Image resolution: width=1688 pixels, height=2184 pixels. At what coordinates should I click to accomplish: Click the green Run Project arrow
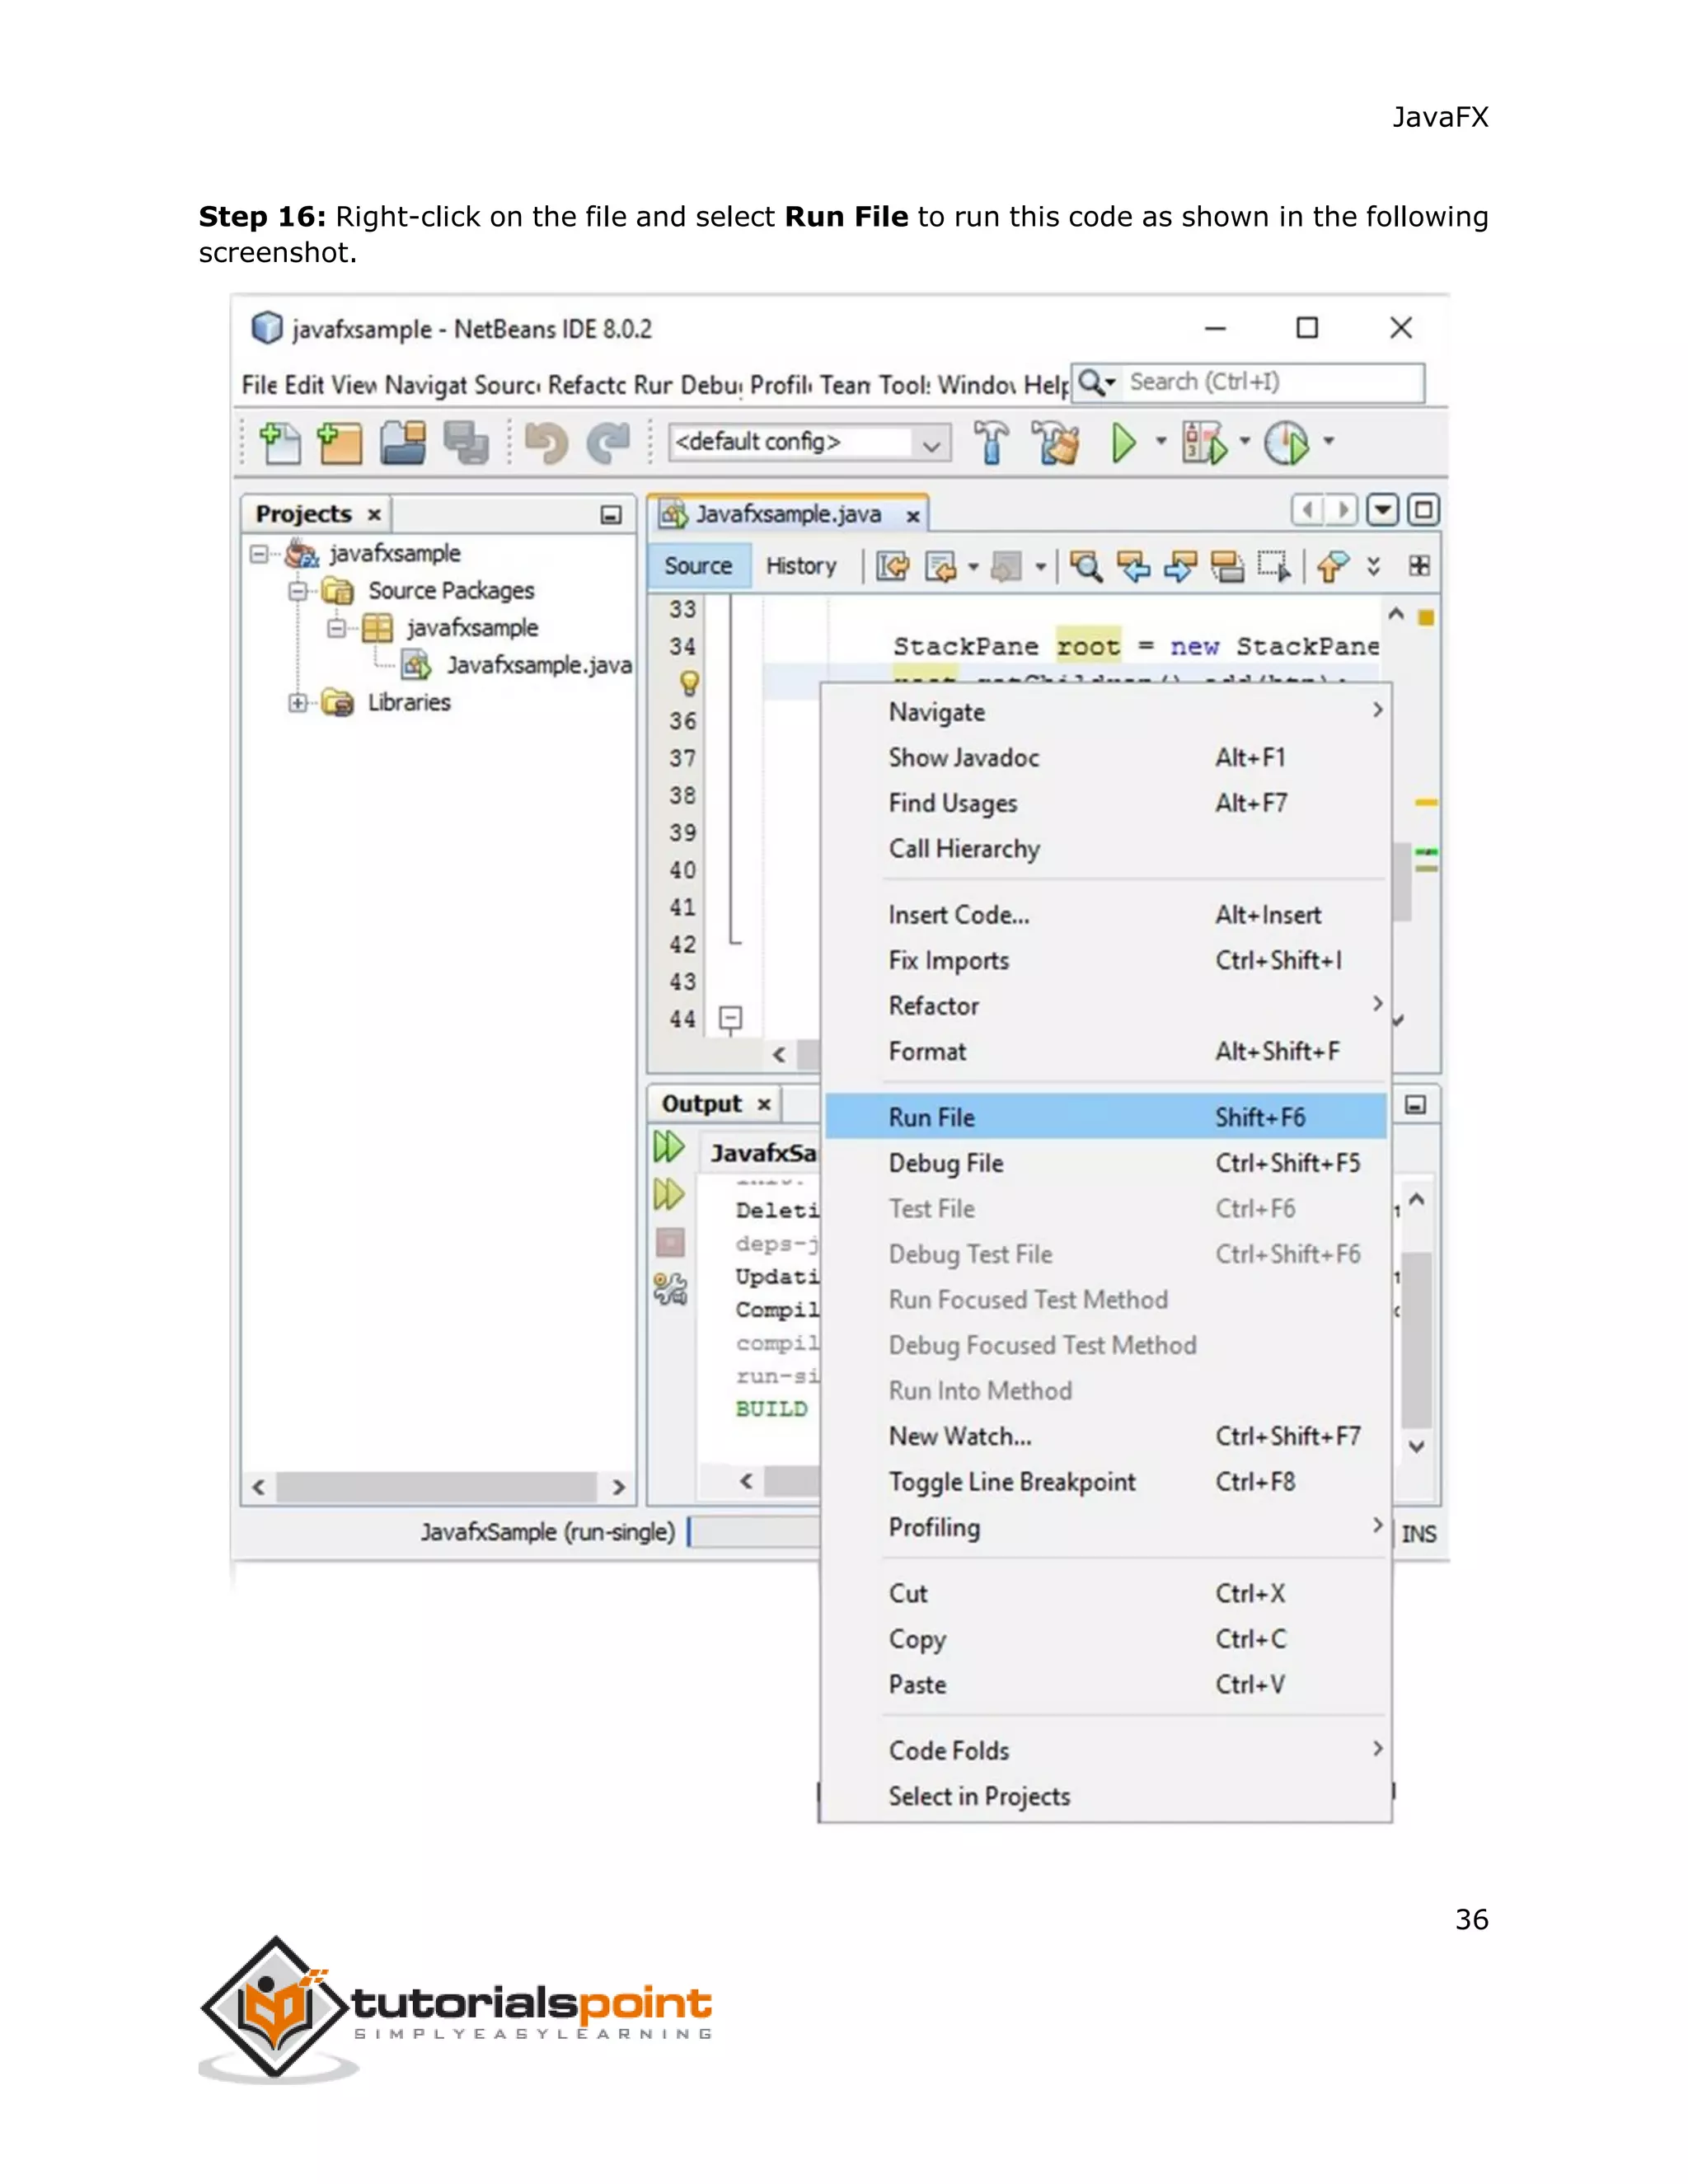pos(1123,442)
